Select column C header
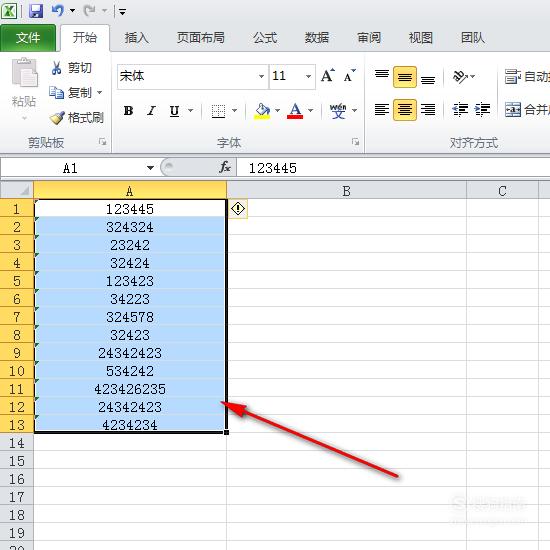 [502, 191]
